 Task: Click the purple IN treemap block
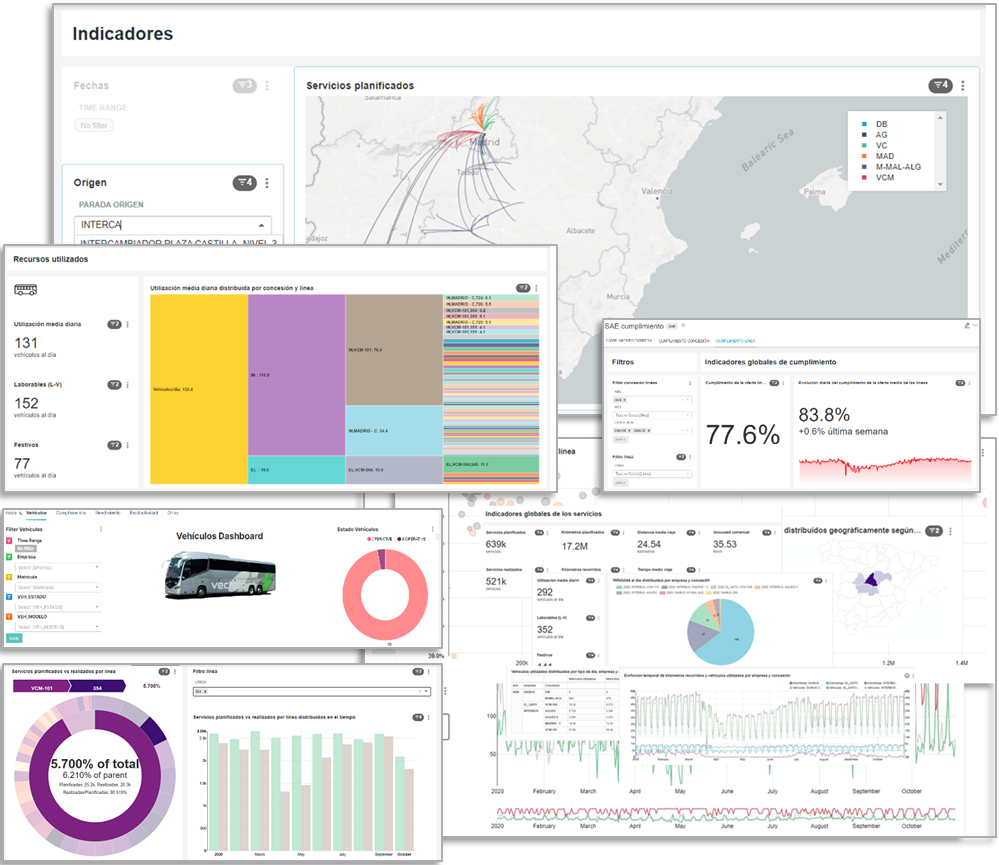tap(296, 375)
